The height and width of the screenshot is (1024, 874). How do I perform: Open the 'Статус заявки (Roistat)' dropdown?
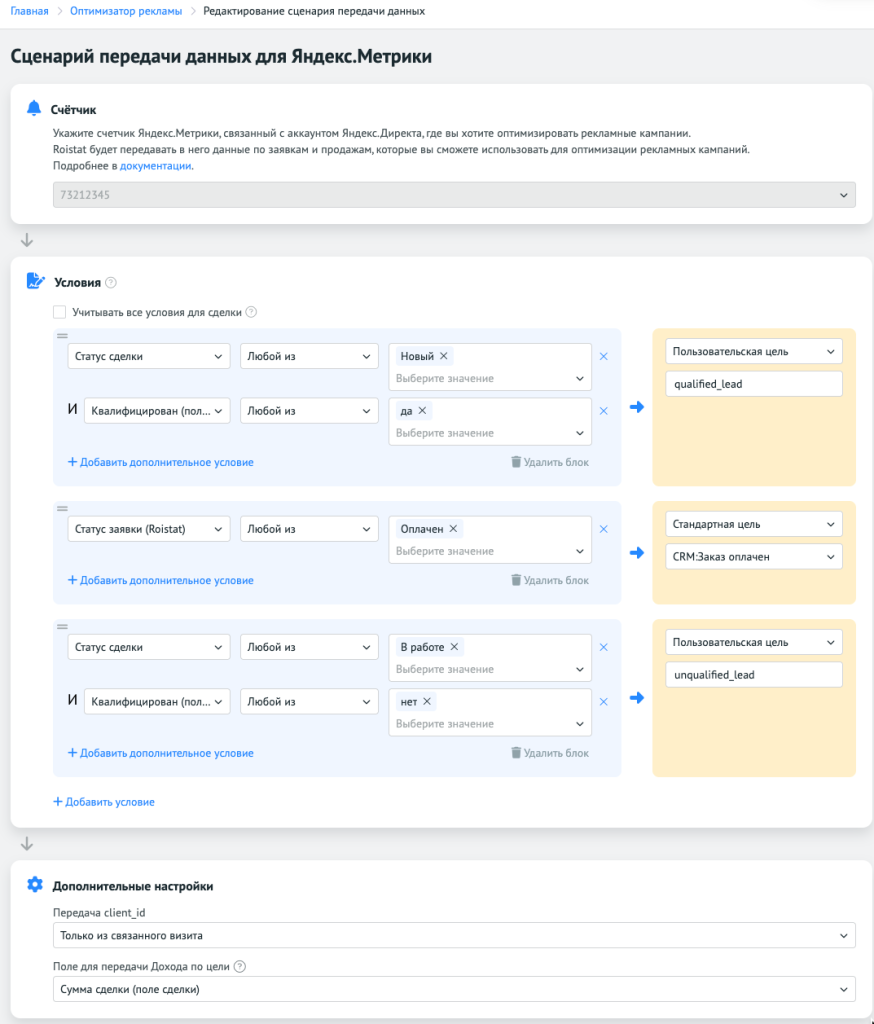coord(149,529)
